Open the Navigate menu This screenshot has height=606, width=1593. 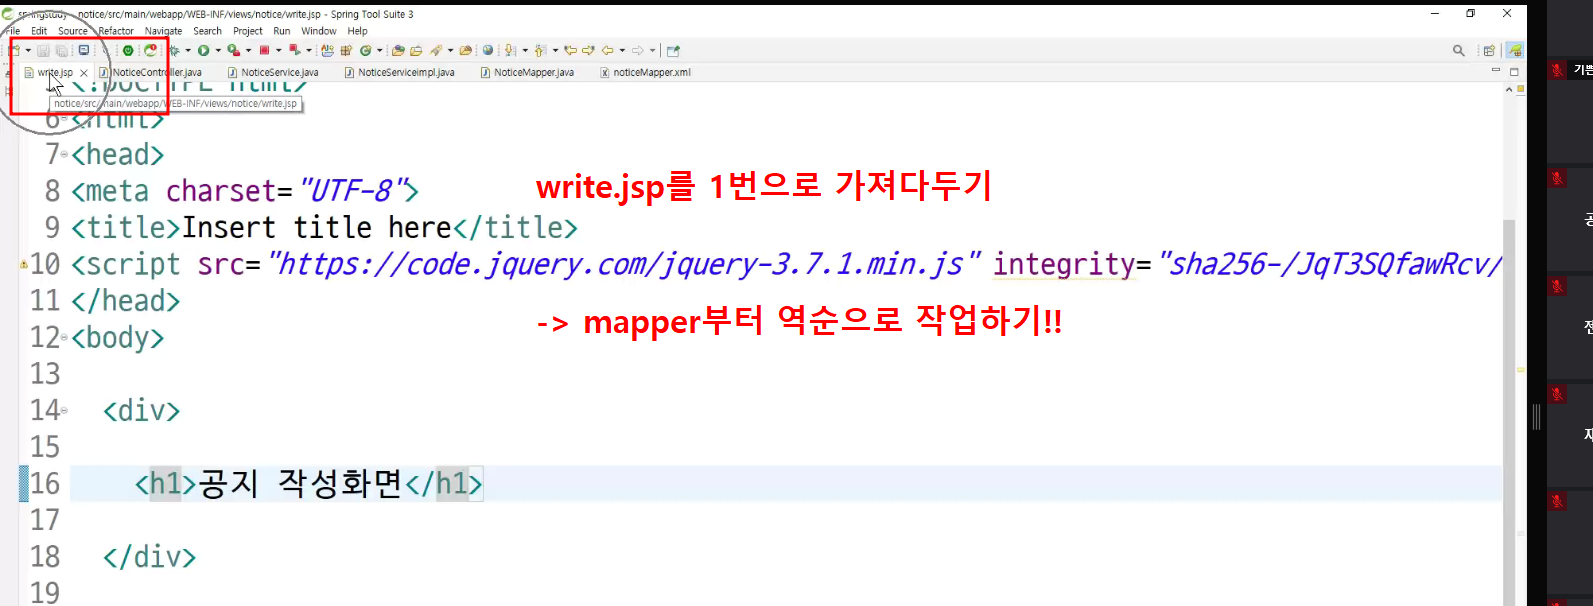[164, 31]
